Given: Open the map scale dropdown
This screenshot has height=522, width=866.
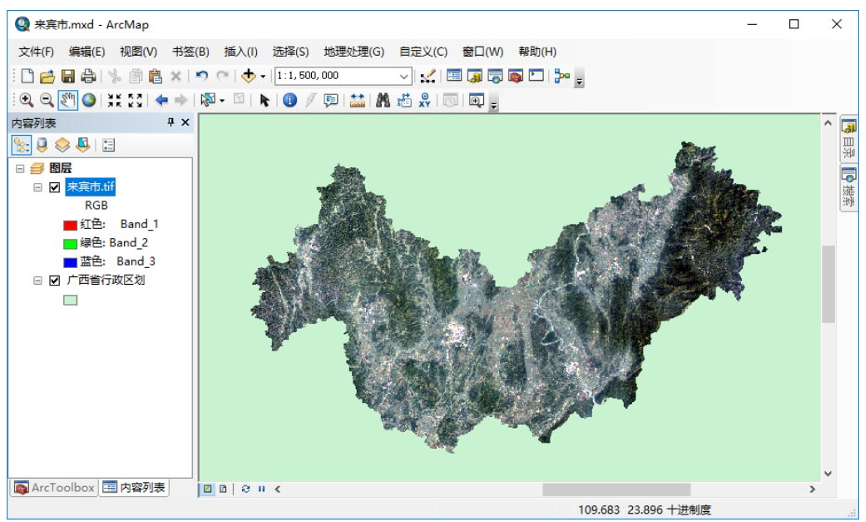Looking at the screenshot, I should pos(404,76).
